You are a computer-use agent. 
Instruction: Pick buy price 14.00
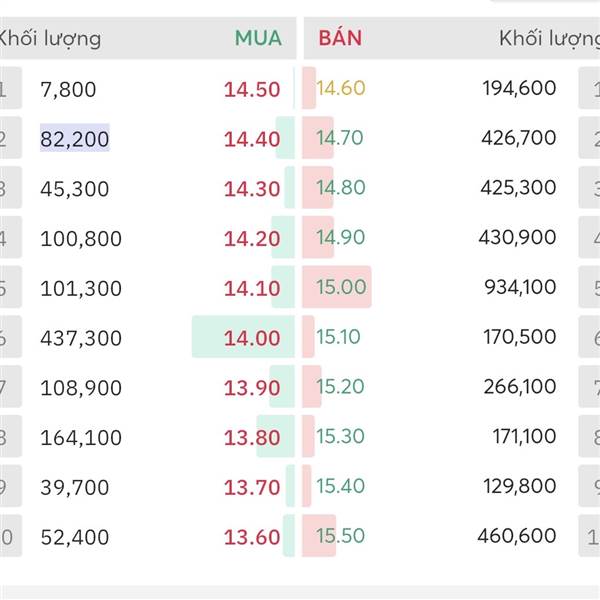pos(252,338)
